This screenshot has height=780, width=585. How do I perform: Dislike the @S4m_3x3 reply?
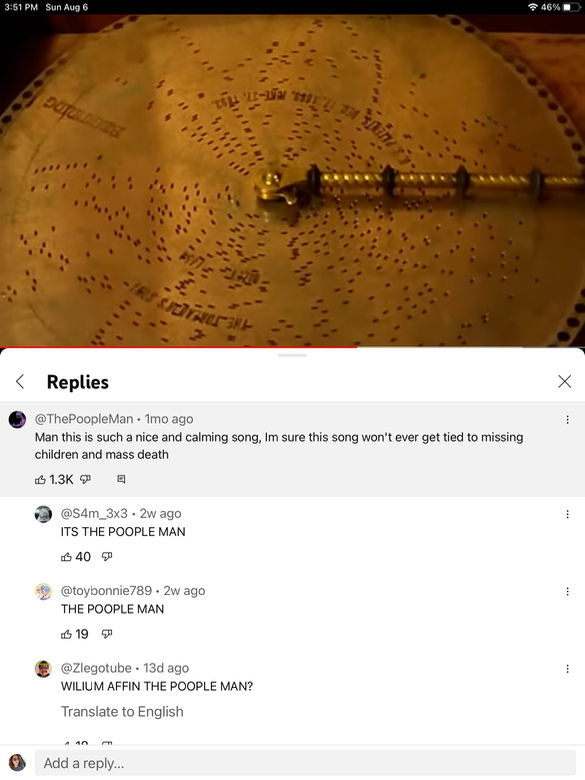(107, 557)
